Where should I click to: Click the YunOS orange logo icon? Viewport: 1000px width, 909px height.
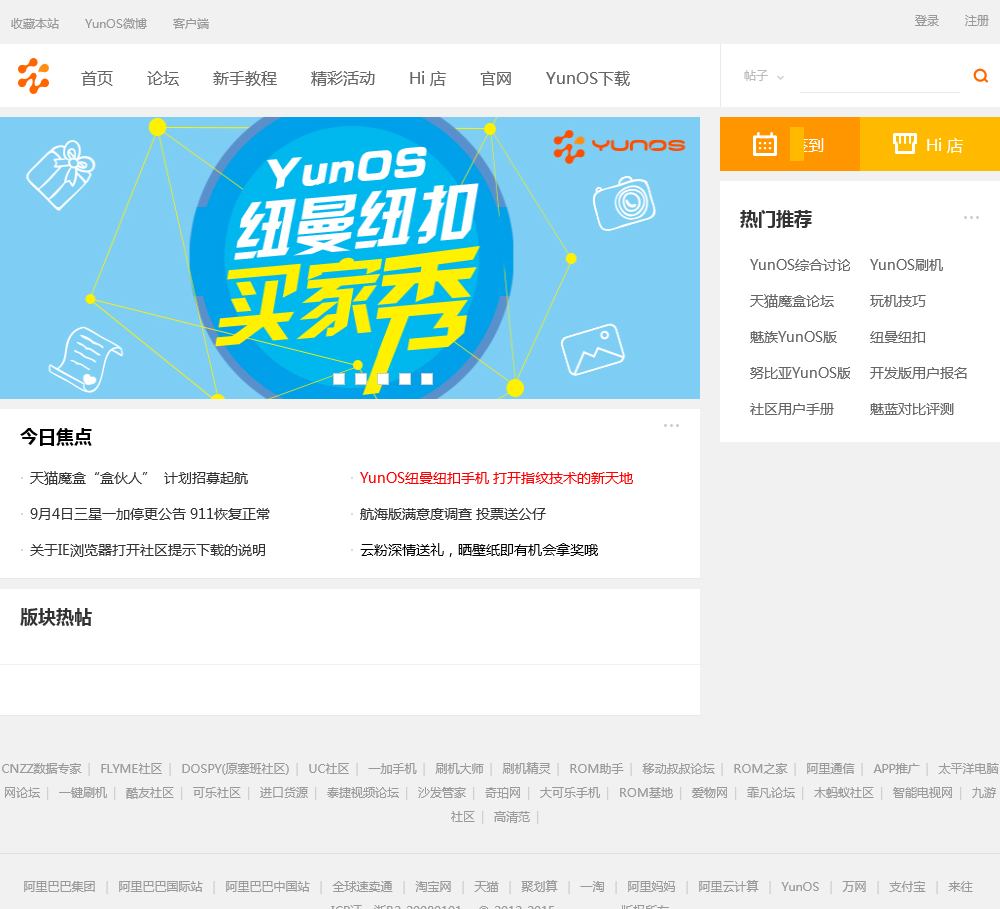click(33, 77)
